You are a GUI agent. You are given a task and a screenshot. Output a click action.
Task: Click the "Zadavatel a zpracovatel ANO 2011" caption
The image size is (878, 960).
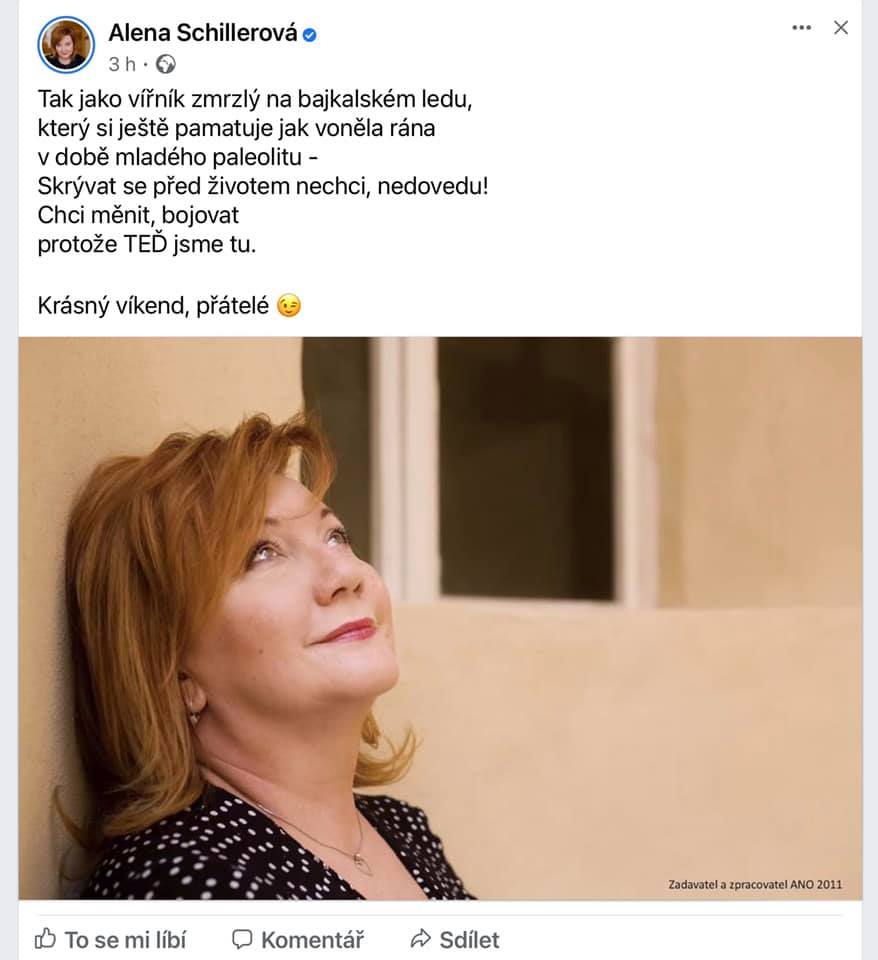(755, 884)
